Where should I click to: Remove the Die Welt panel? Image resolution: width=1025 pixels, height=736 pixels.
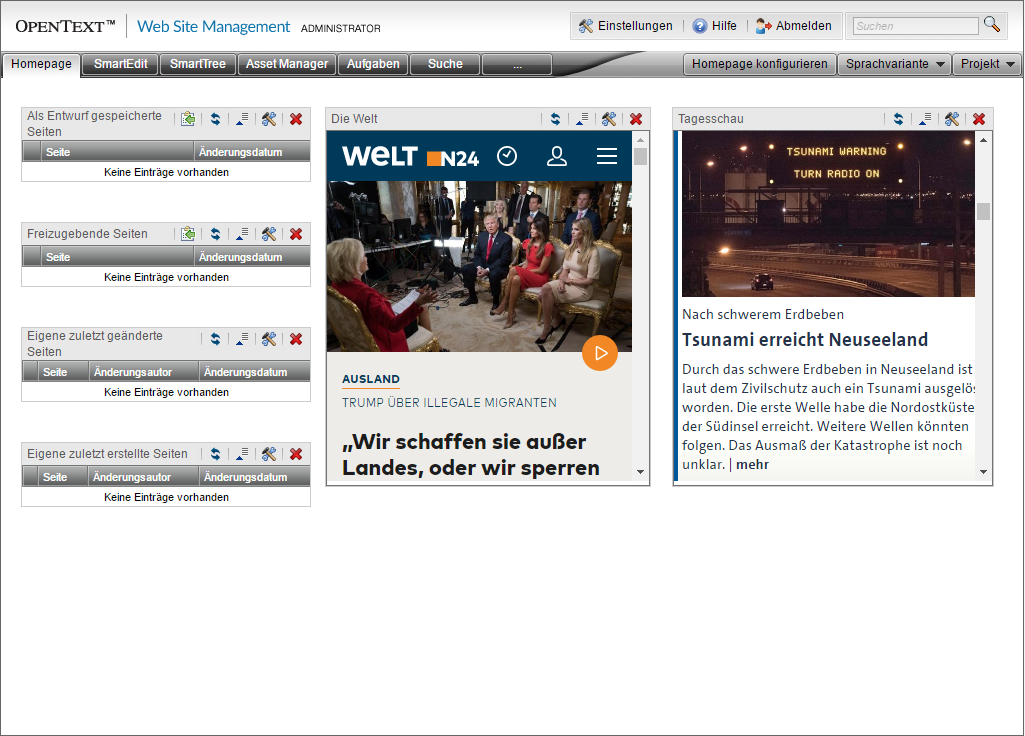[636, 119]
